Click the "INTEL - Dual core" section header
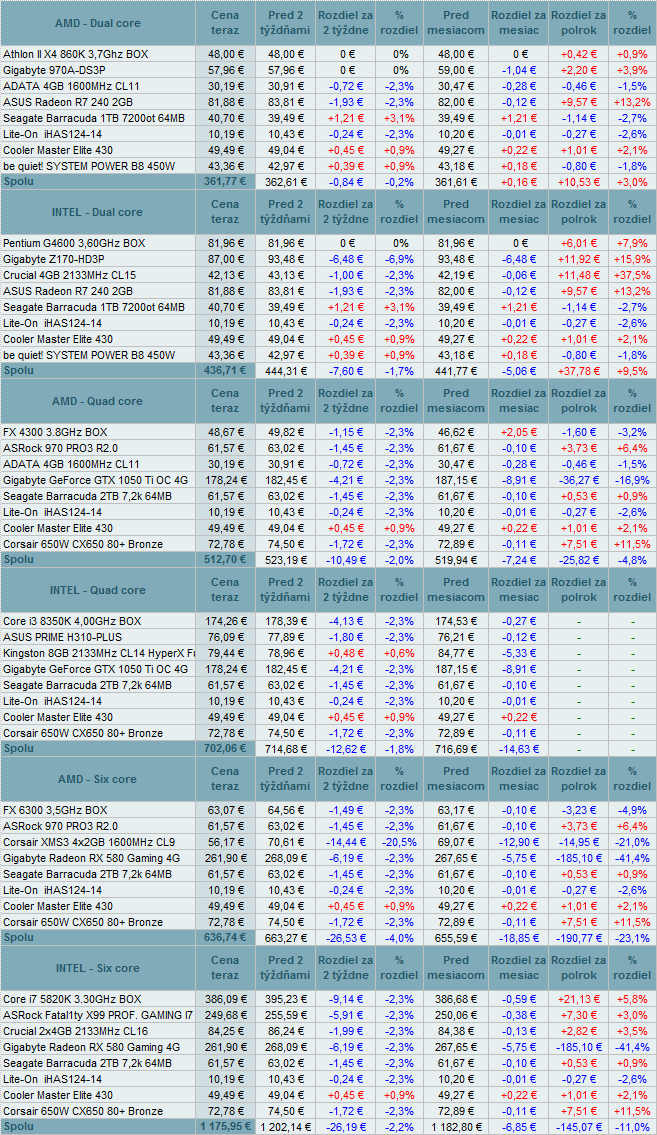Image resolution: width=657 pixels, height=1135 pixels. tap(98, 212)
